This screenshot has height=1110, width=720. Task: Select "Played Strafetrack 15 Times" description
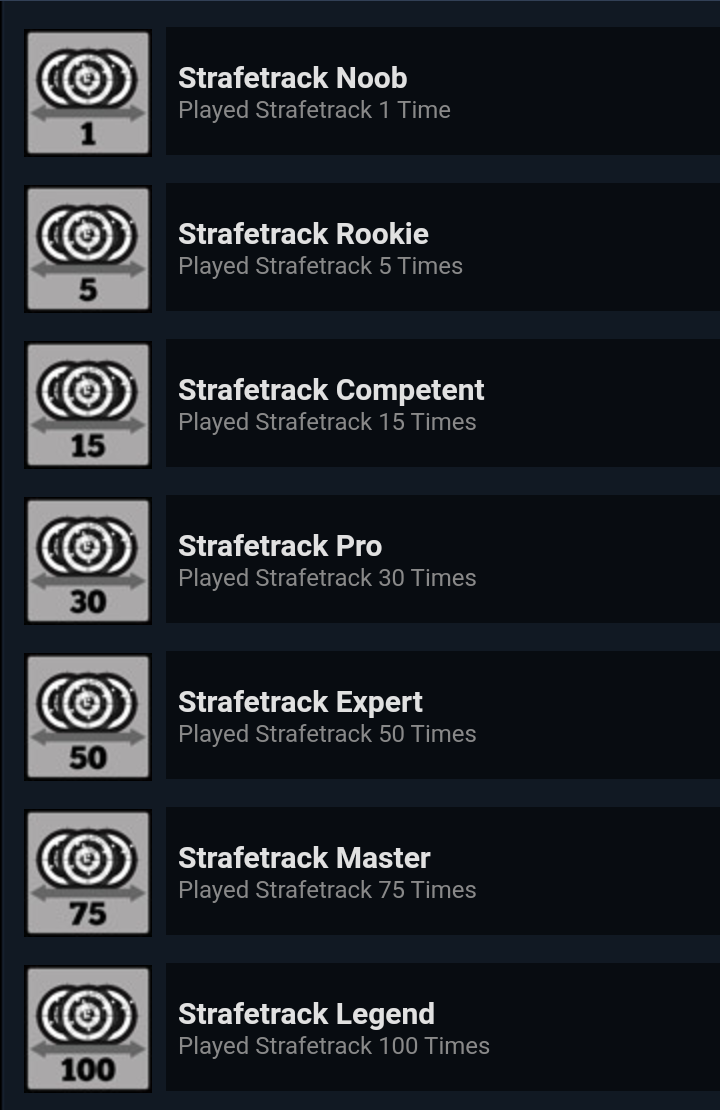coord(327,422)
